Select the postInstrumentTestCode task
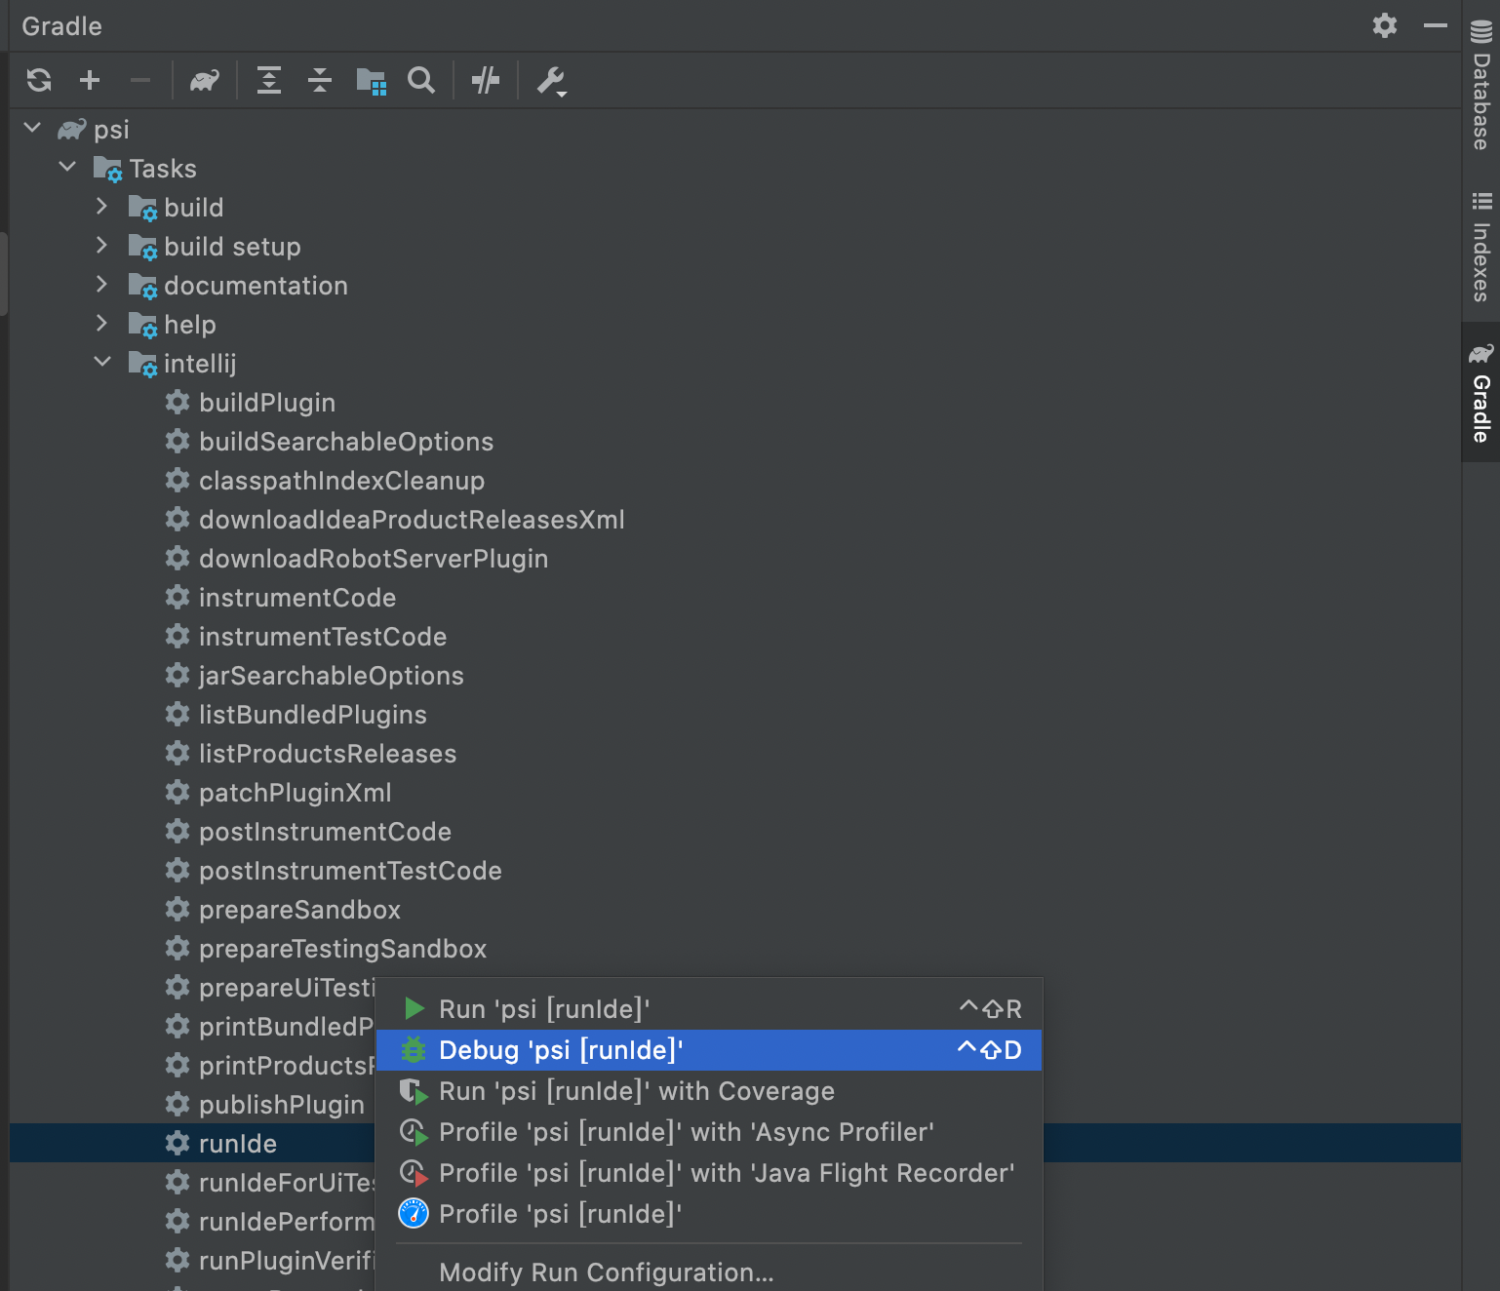This screenshot has height=1291, width=1500. tap(350, 871)
